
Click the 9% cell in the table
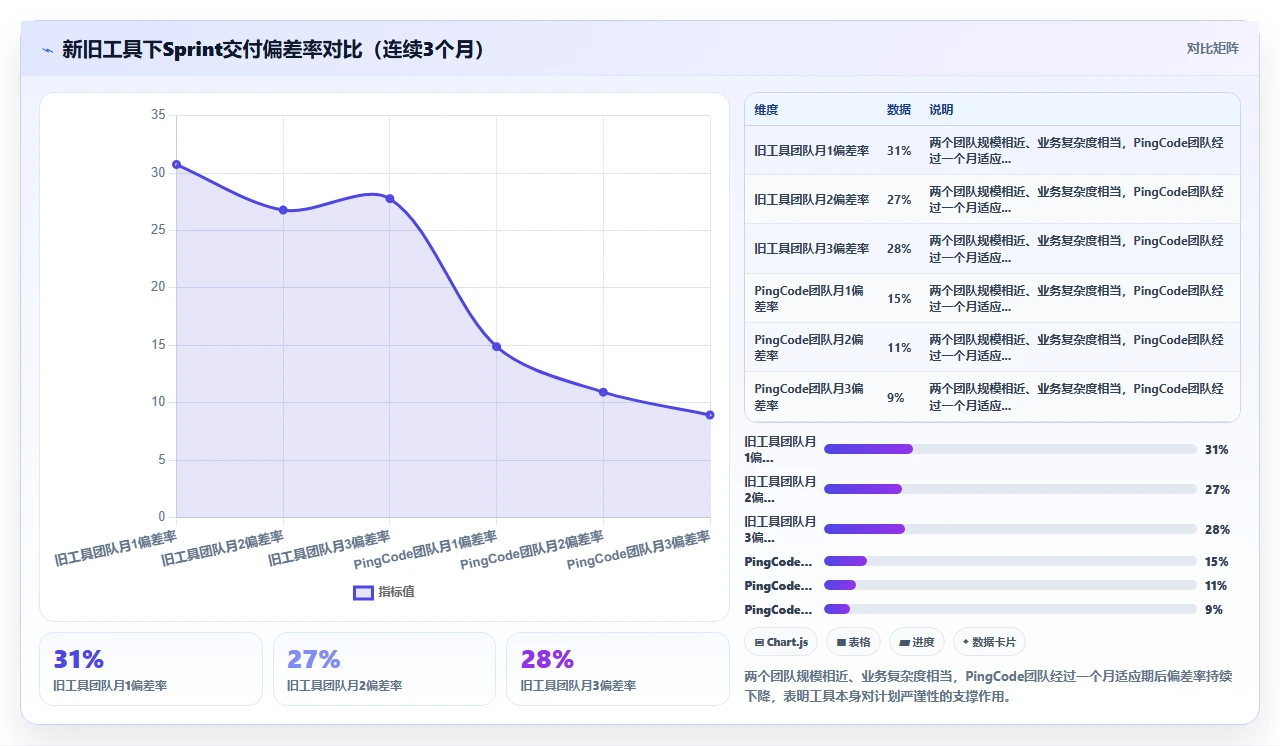pyautogui.click(x=896, y=397)
